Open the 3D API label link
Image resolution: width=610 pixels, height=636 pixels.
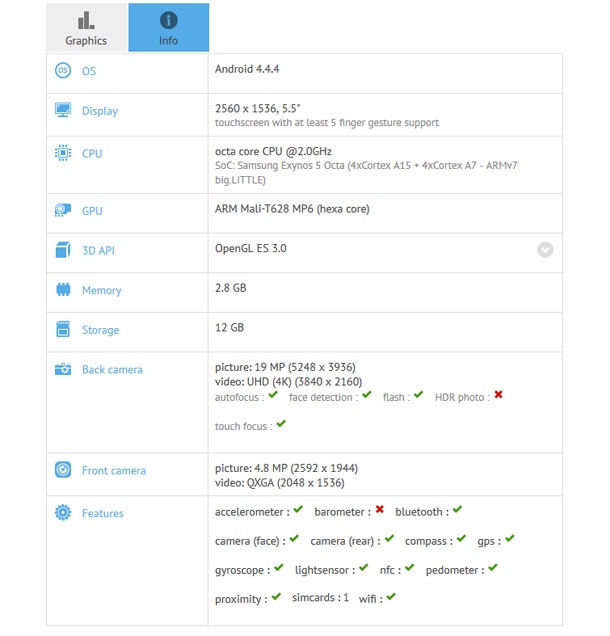99,251
